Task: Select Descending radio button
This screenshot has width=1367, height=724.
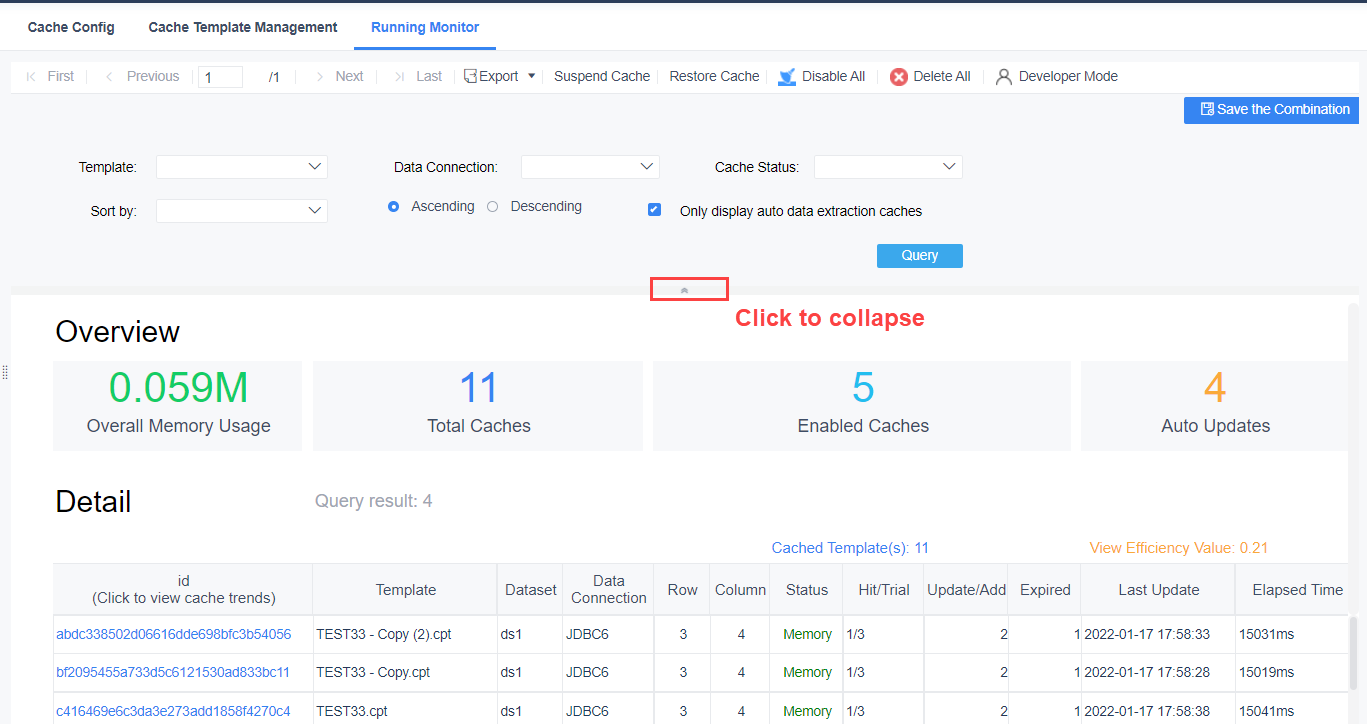Action: click(x=492, y=207)
